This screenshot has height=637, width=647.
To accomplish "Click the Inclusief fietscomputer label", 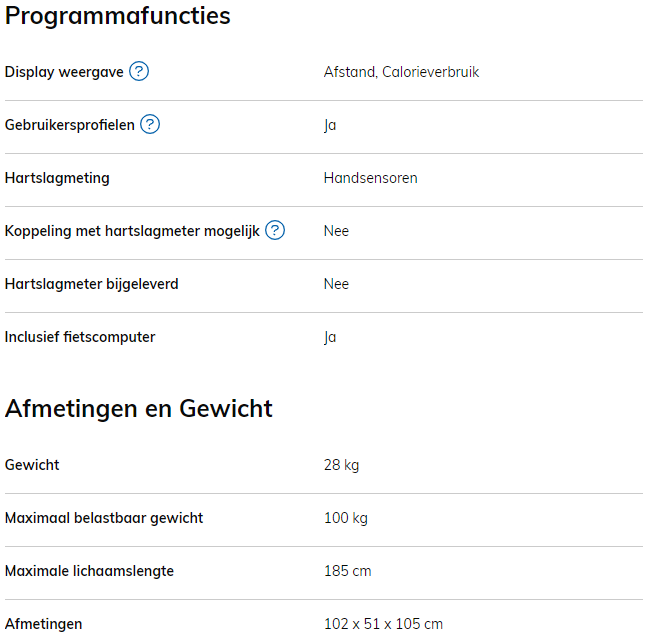I will click(80, 337).
